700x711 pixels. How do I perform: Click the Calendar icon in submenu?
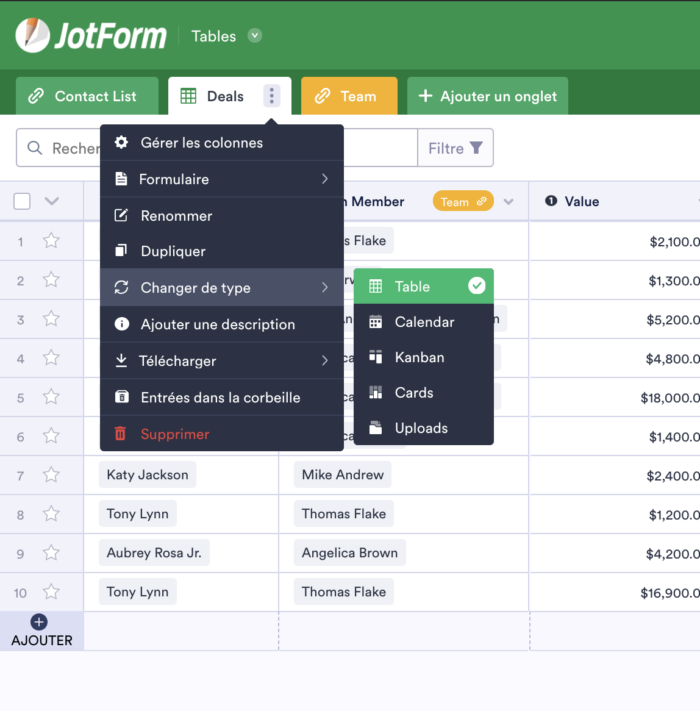point(375,321)
